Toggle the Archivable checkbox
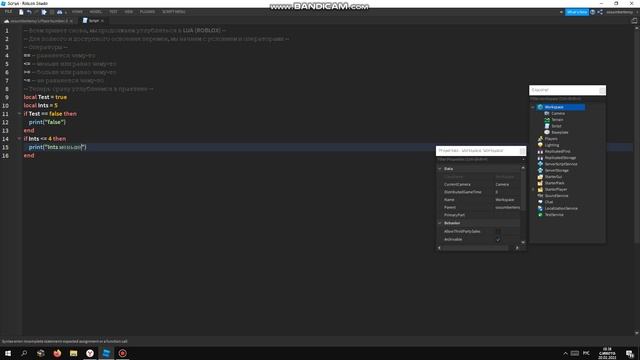 tap(498, 240)
